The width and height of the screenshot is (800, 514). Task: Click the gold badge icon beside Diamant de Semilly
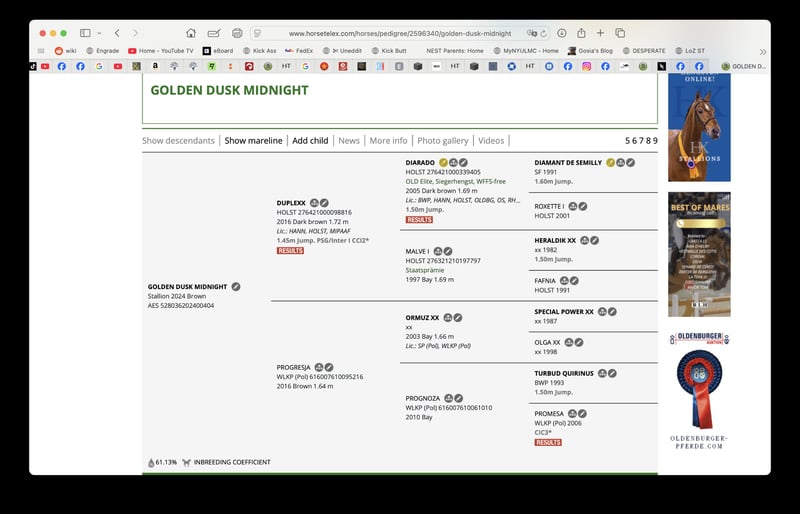pos(610,162)
